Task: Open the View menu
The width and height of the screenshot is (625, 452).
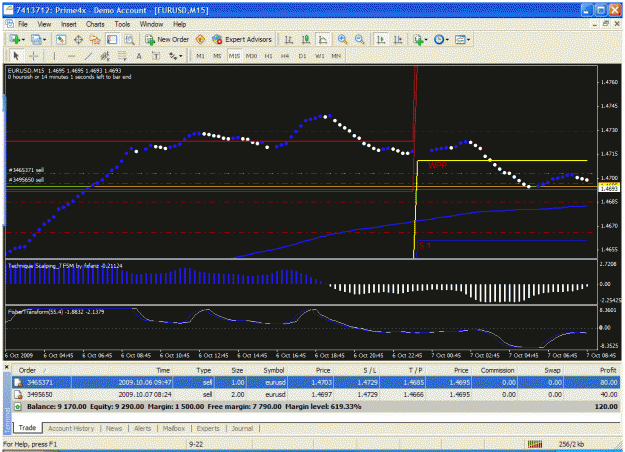Action: tap(44, 24)
